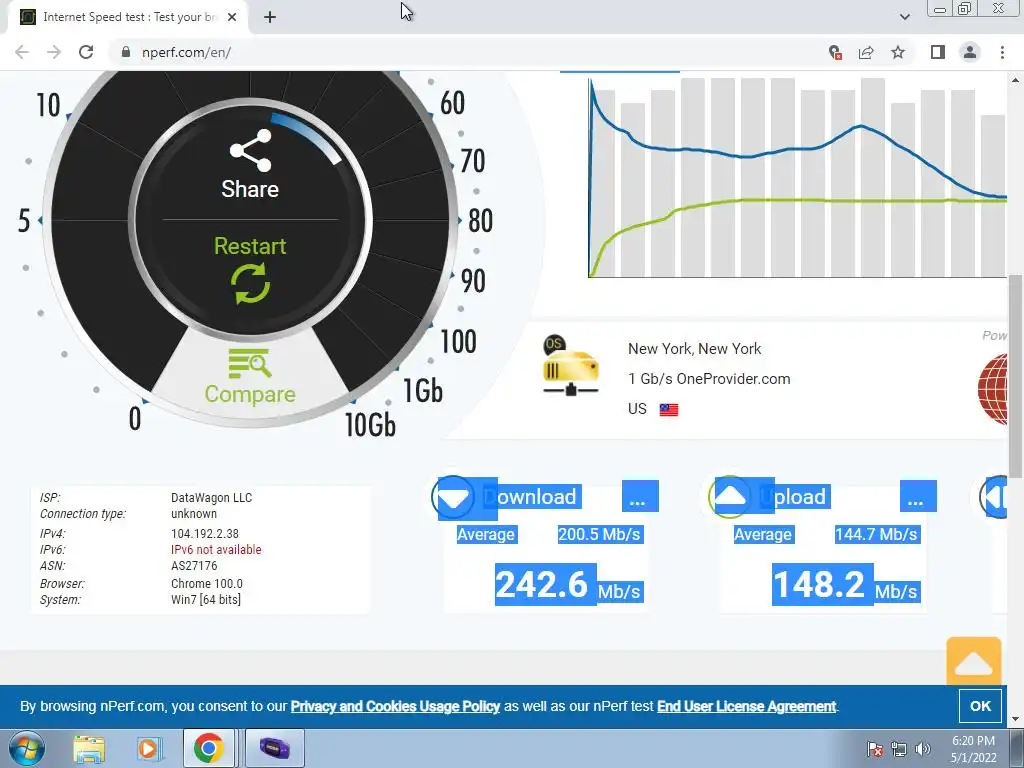Click the New York, New York server location
The height and width of the screenshot is (768, 1024).
click(x=695, y=349)
